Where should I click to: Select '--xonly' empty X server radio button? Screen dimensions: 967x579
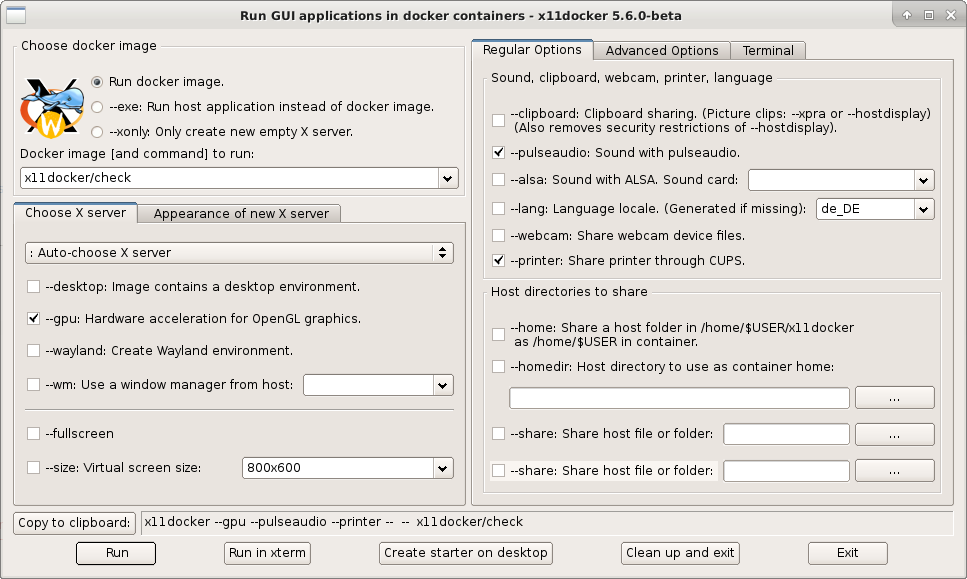coord(97,132)
